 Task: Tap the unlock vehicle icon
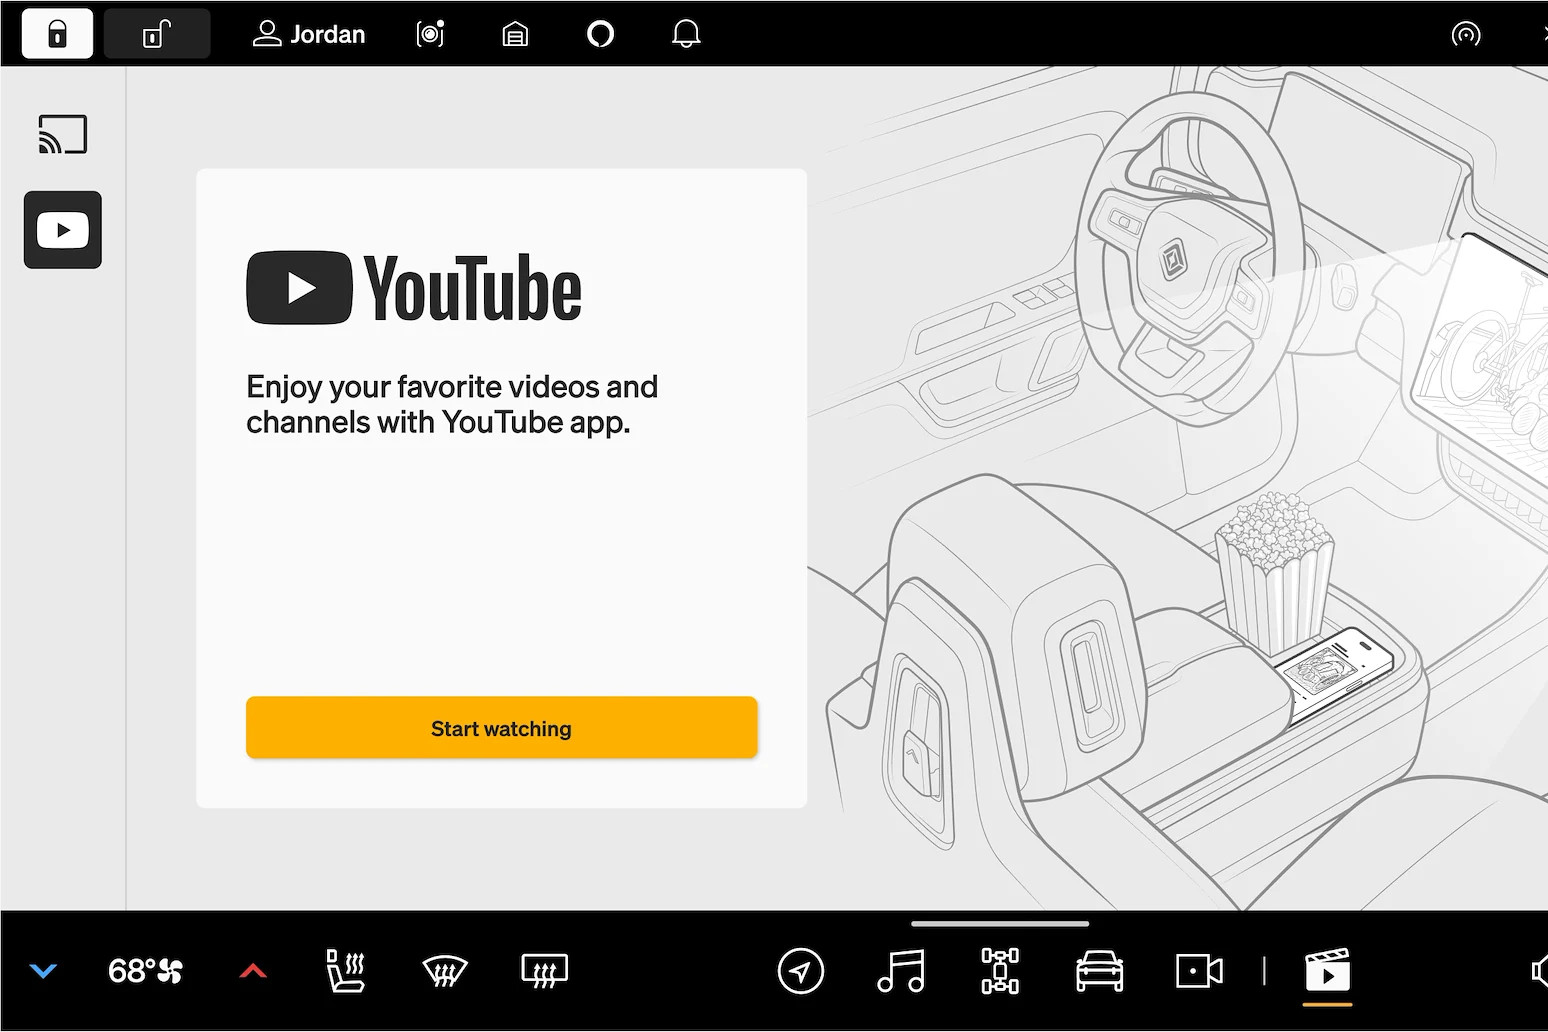coord(157,34)
